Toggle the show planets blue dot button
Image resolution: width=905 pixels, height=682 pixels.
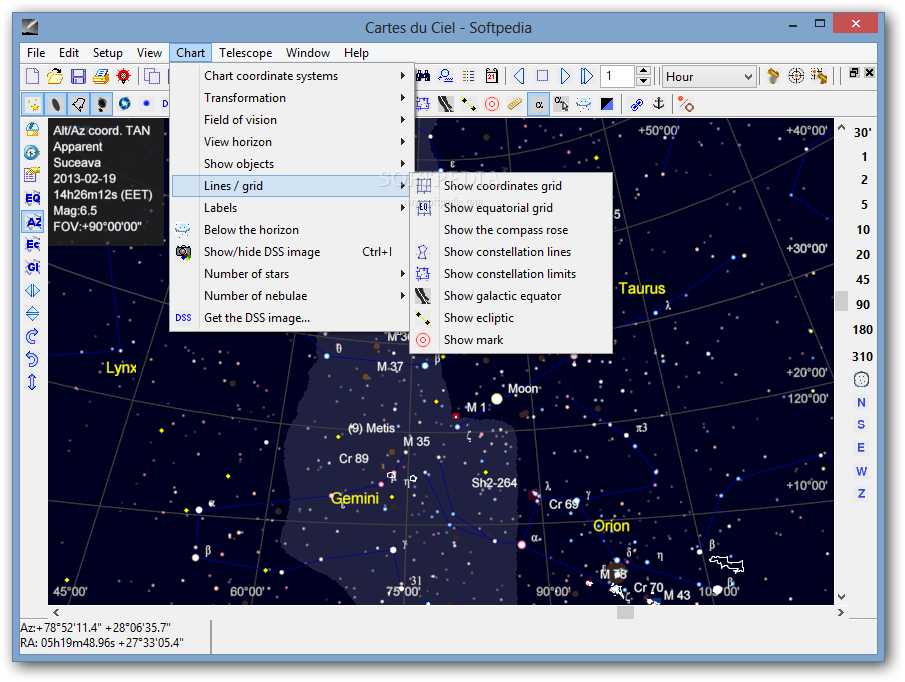[x=147, y=104]
